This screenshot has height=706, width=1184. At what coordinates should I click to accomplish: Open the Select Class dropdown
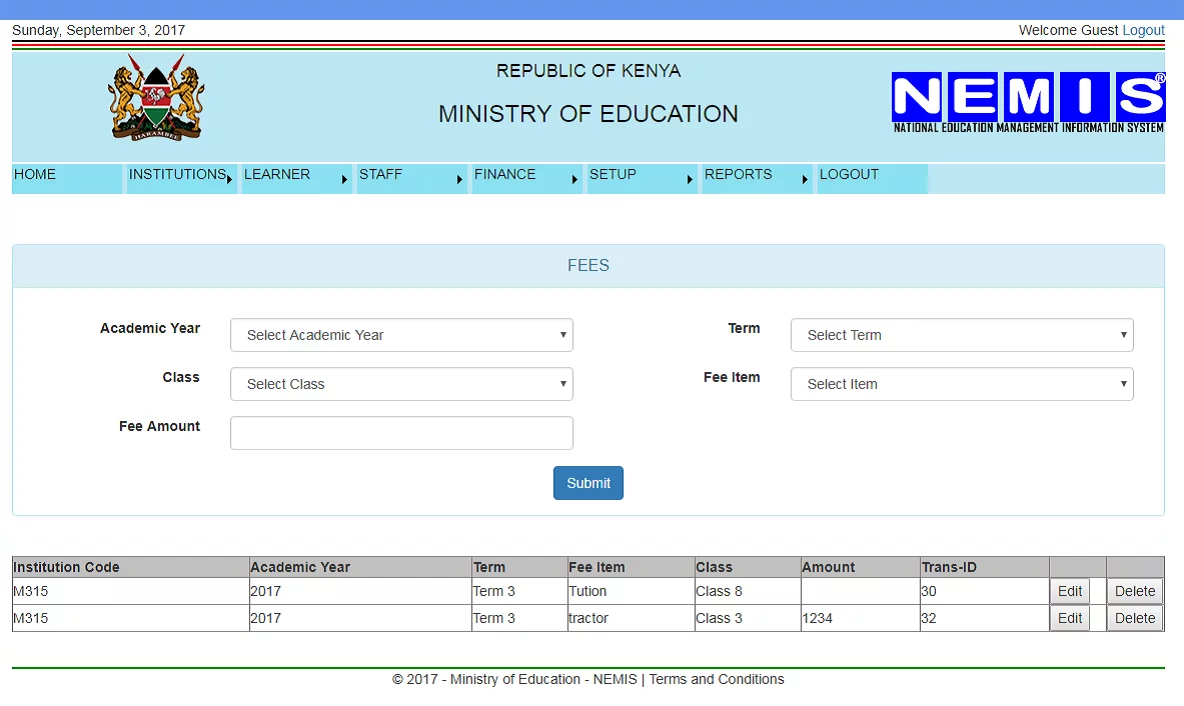(401, 383)
